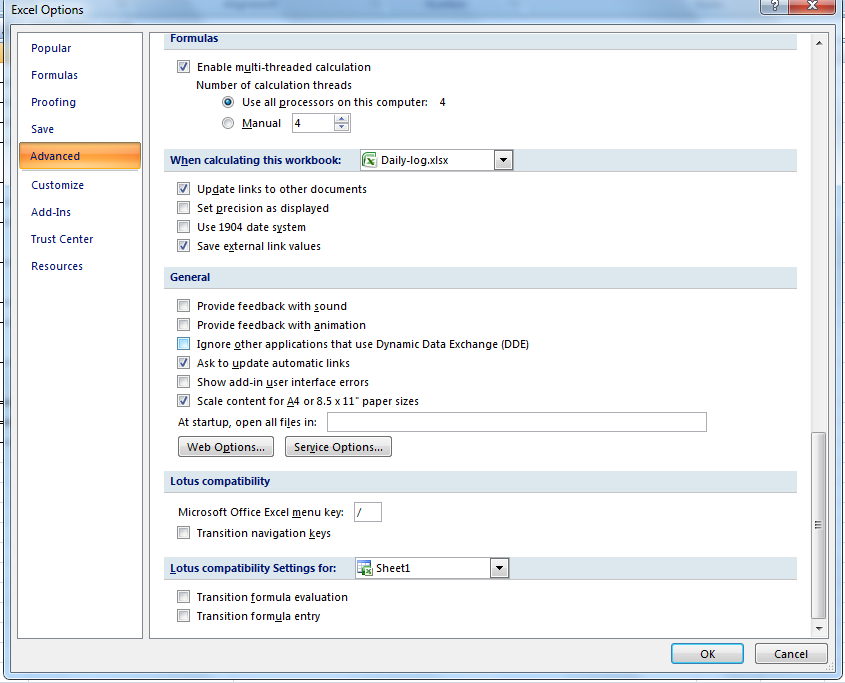845x683 pixels.
Task: Click the Service Options button
Action: pos(338,447)
